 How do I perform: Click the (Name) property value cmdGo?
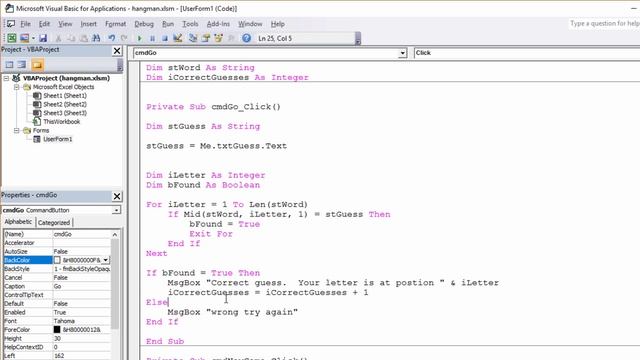pyautogui.click(x=82, y=234)
